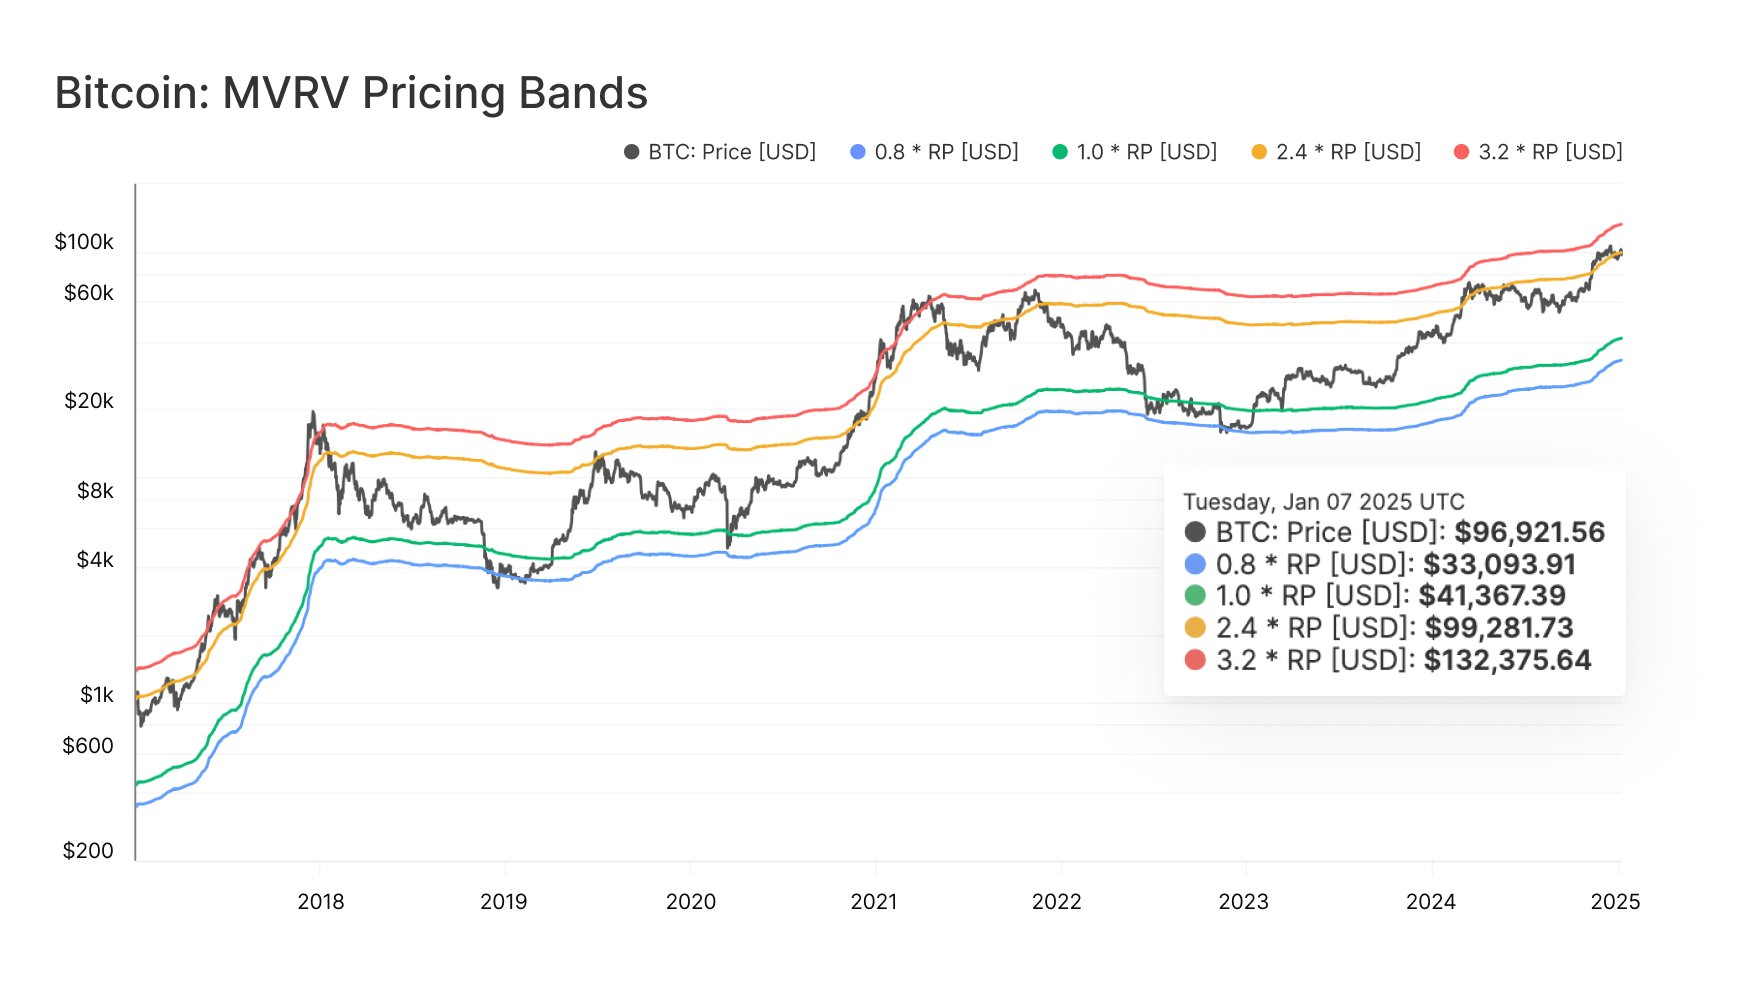Click the Bitcoin: MVRV Pricing Bands title
The height and width of the screenshot is (1002, 1746).
click(351, 93)
